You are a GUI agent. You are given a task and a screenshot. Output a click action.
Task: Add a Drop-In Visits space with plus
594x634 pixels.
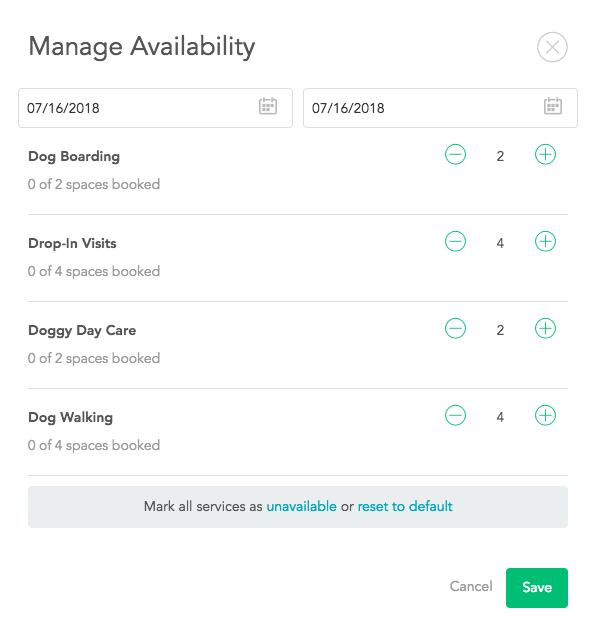[545, 241]
